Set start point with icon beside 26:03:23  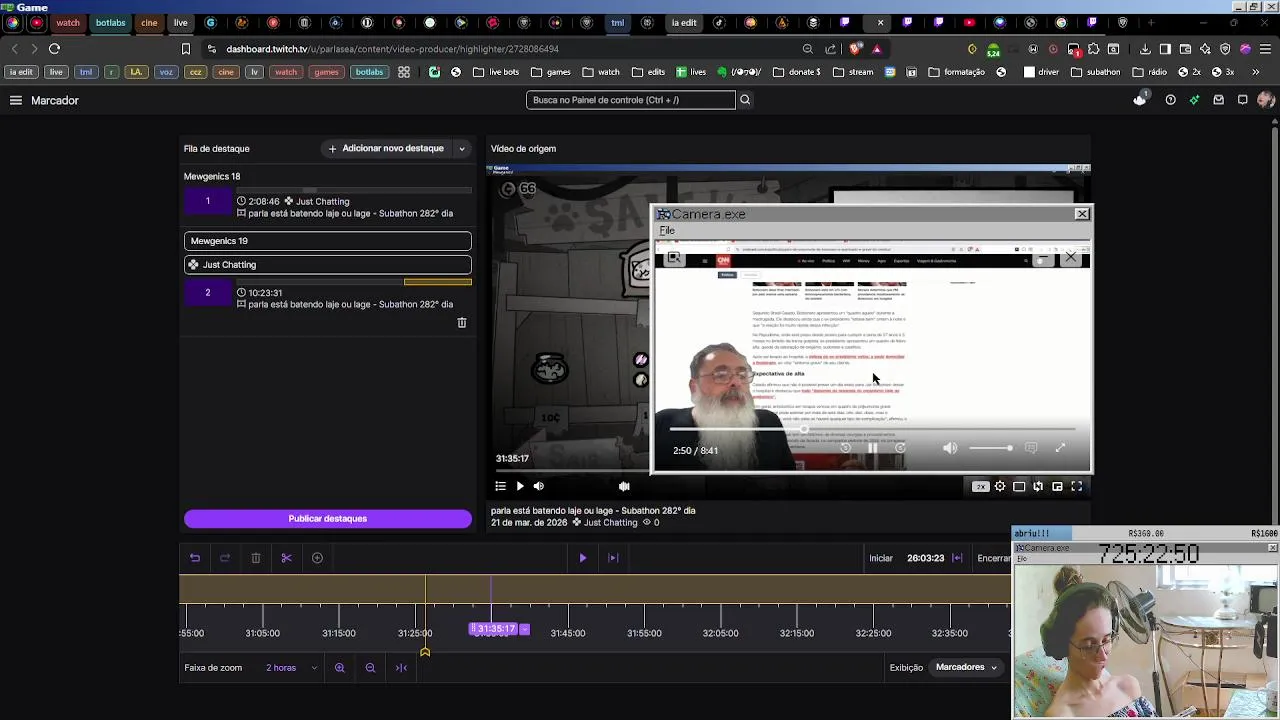(x=957, y=558)
